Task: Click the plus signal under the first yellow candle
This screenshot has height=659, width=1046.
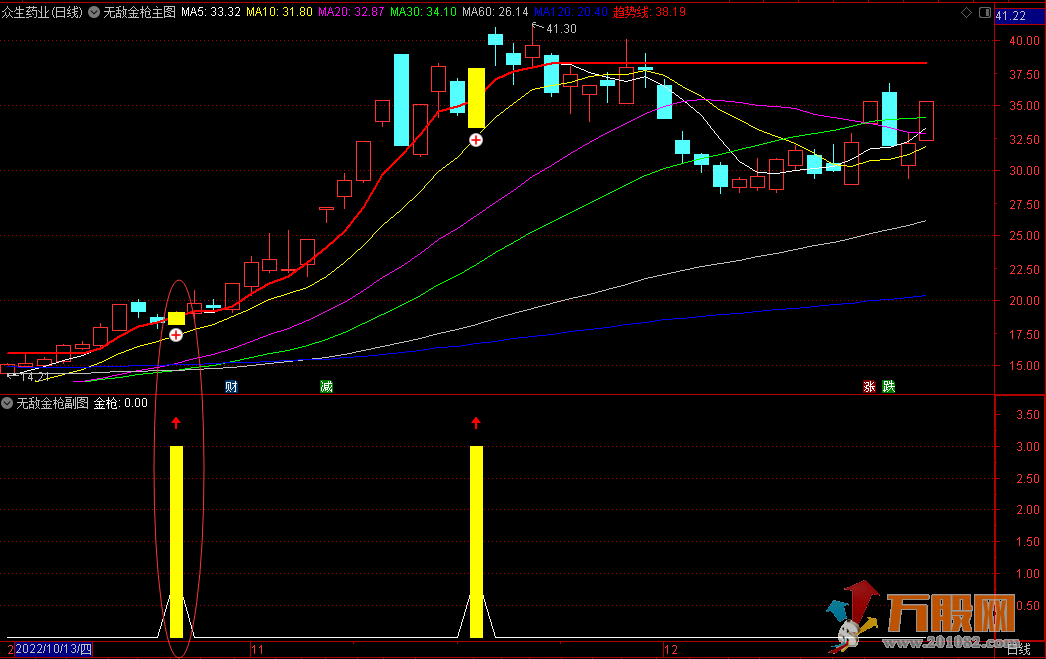Action: click(175, 335)
